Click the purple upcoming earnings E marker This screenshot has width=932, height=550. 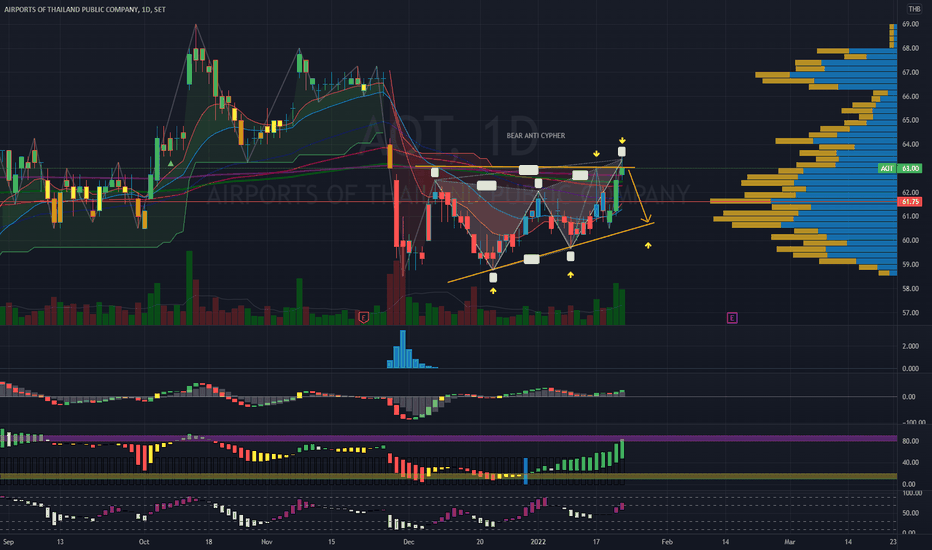[732, 318]
